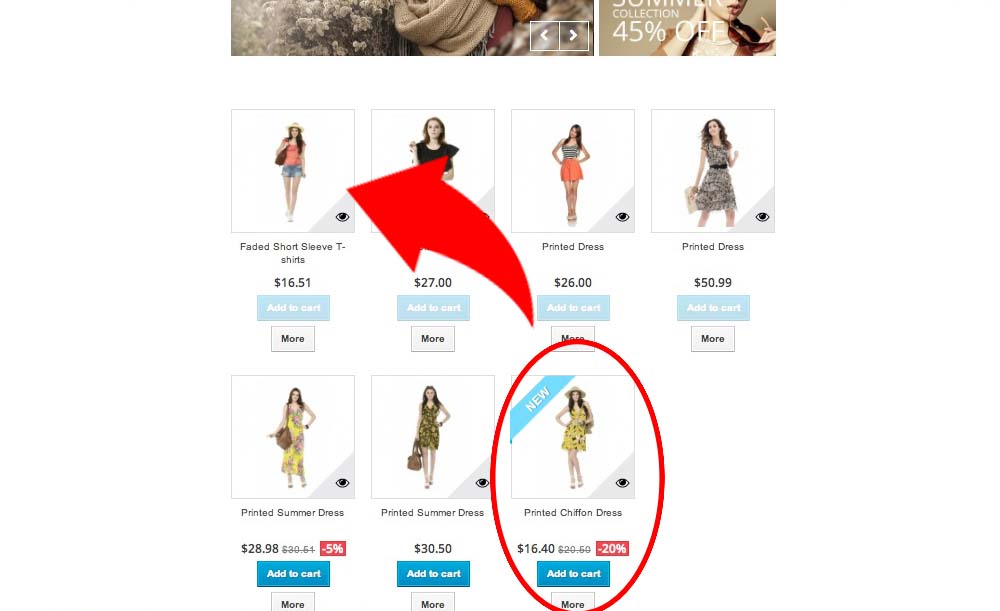Quick view the Printed Chiffon Dress
Image resolution: width=1000 pixels, height=611 pixels.
tap(622, 483)
